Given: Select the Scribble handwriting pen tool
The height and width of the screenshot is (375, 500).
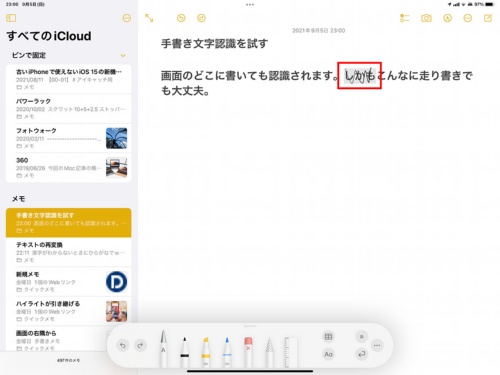Looking at the screenshot, I should click(x=163, y=348).
